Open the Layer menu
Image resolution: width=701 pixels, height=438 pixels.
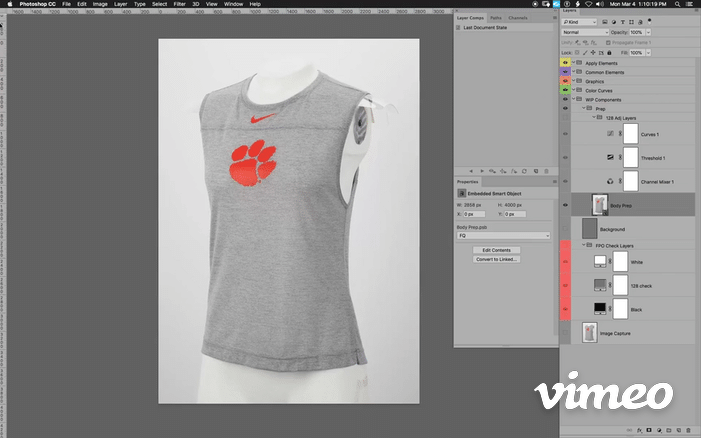(x=120, y=4)
